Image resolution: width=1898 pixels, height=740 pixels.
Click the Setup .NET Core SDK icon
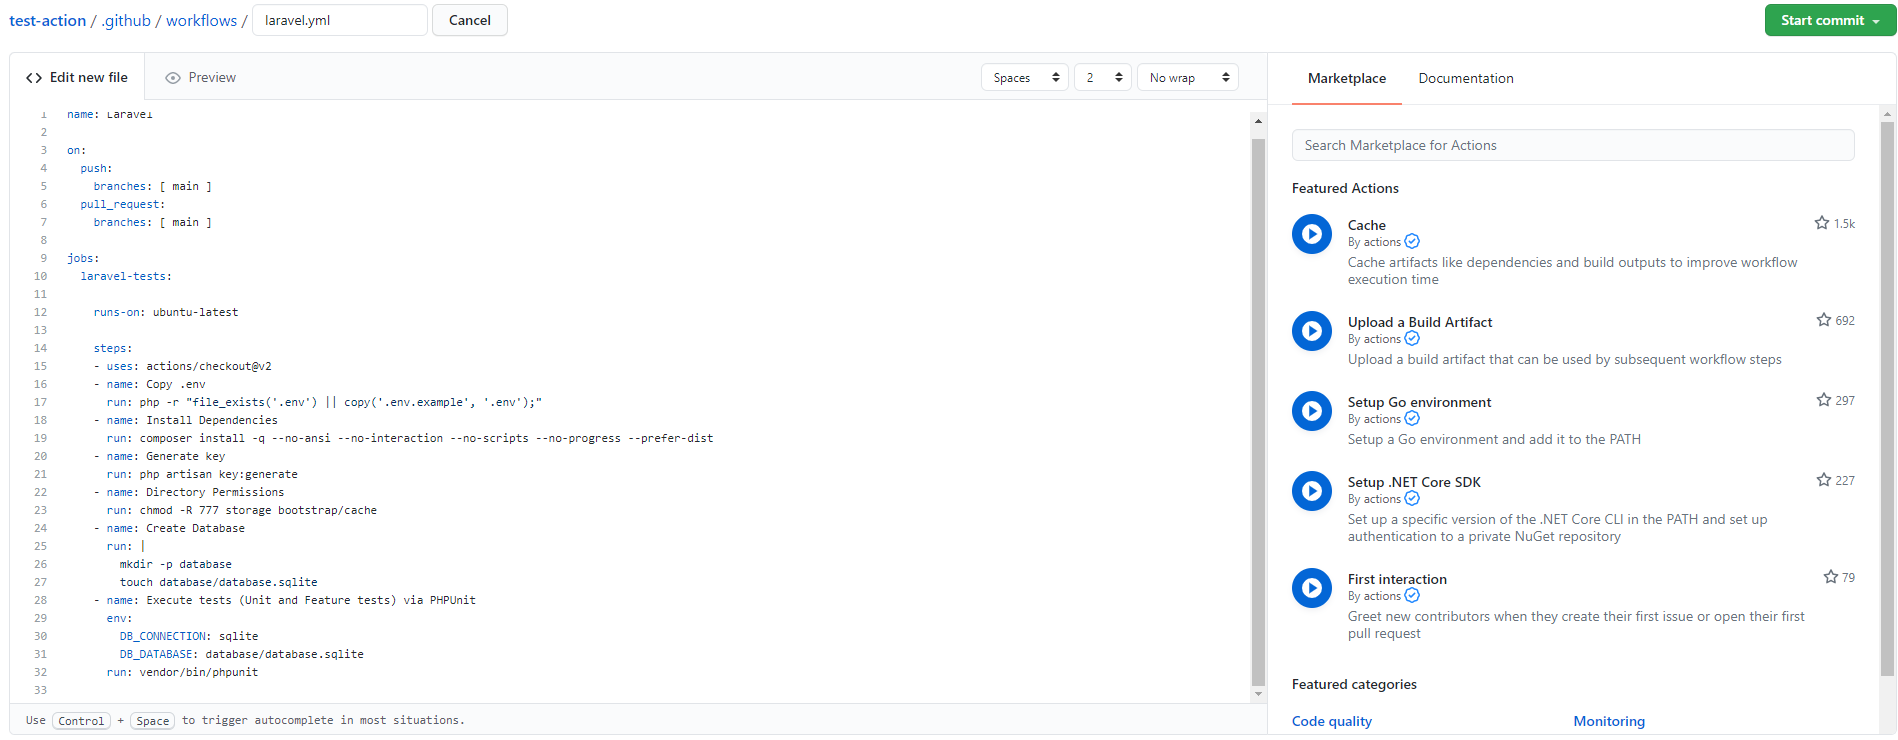1311,491
